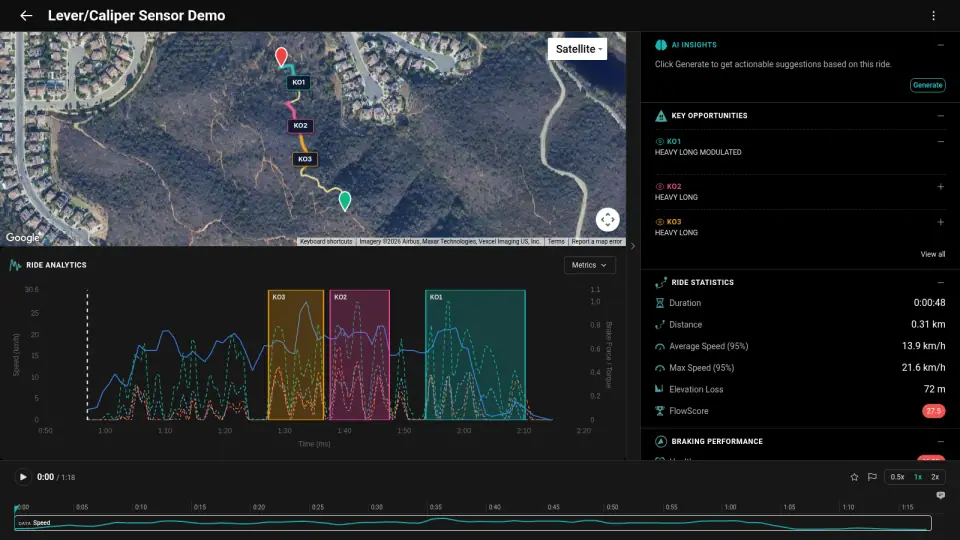Click the FlowScore 27.5 badge
Image resolution: width=960 pixels, height=540 pixels.
click(x=933, y=411)
